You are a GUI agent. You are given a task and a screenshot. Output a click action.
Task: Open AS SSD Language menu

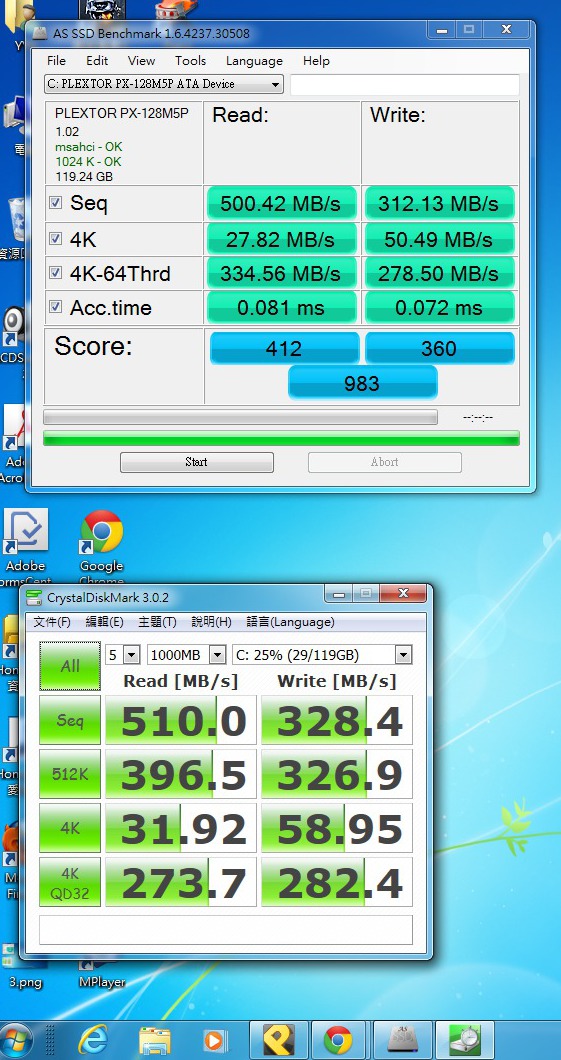(x=254, y=61)
